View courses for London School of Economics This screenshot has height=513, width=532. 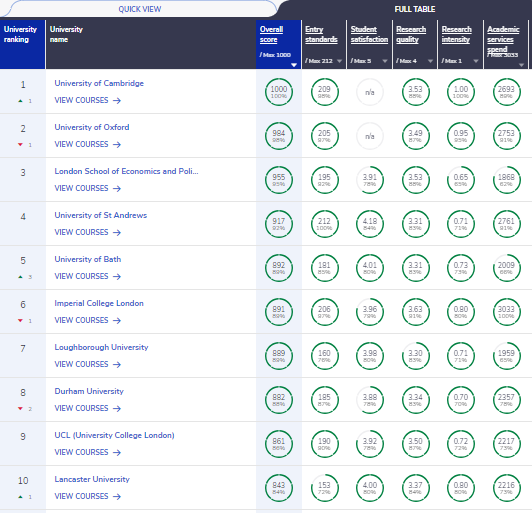pyautogui.click(x=88, y=188)
